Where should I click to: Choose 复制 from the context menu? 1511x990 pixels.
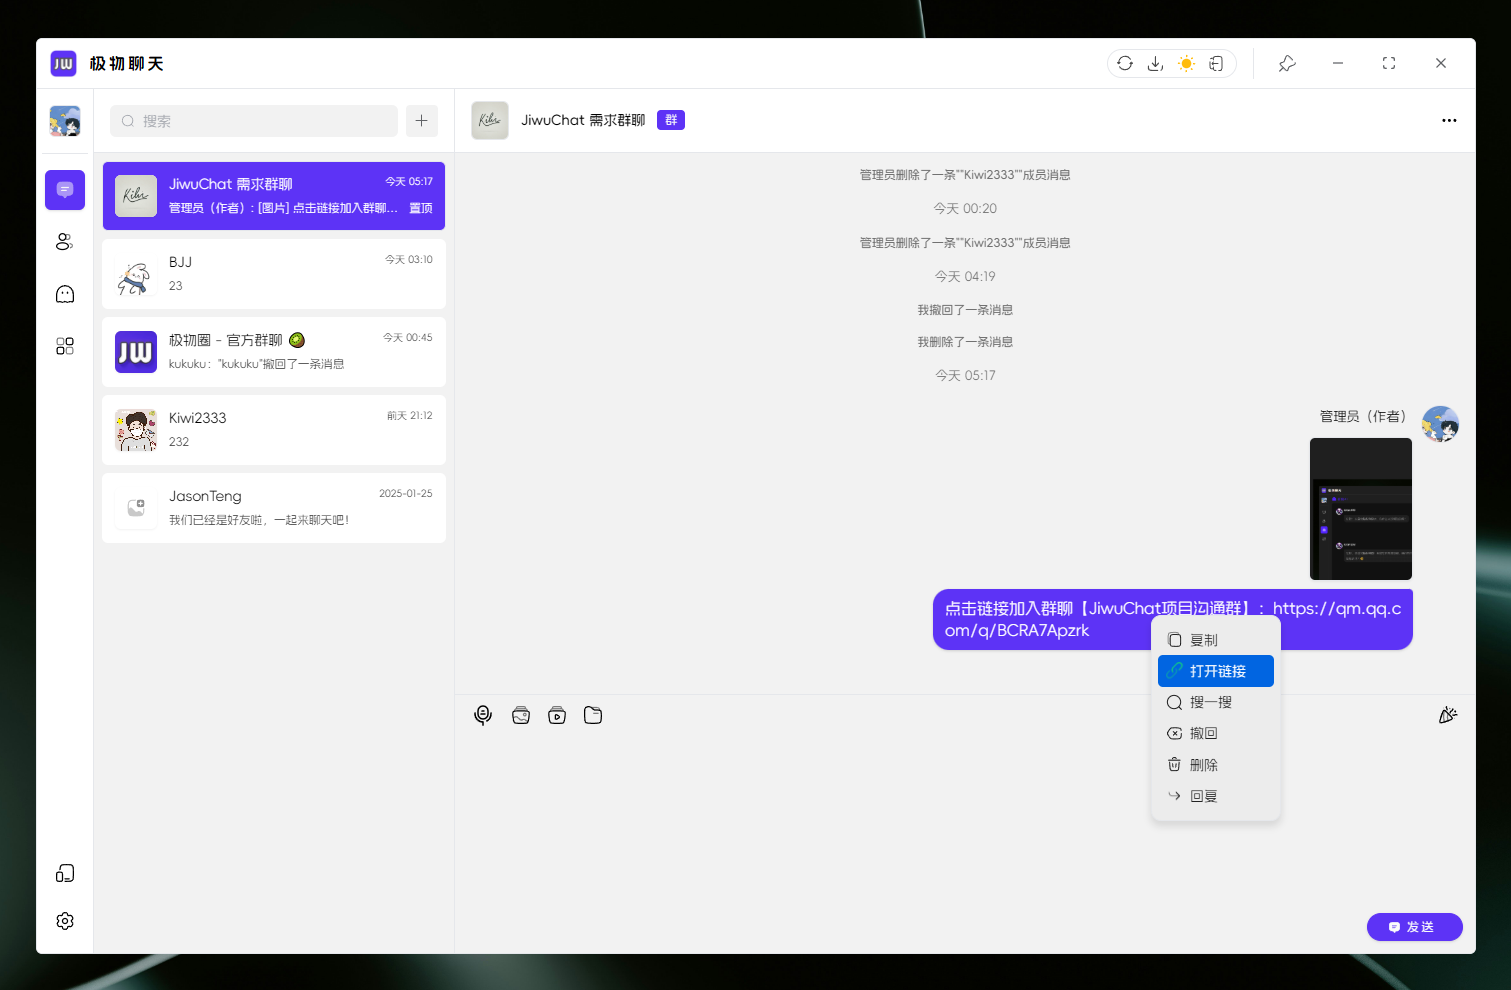(1203, 640)
